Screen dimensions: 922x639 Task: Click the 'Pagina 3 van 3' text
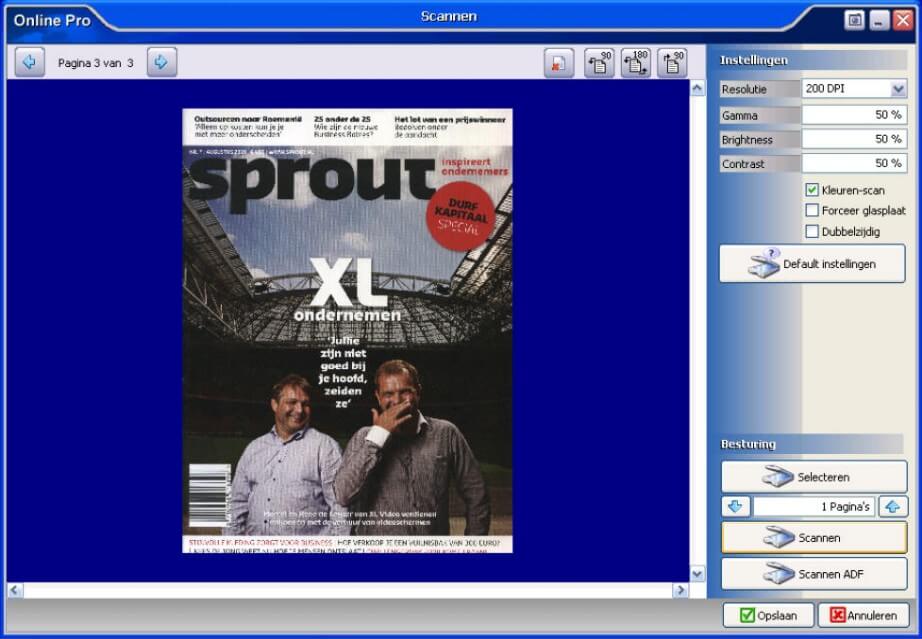pos(95,63)
